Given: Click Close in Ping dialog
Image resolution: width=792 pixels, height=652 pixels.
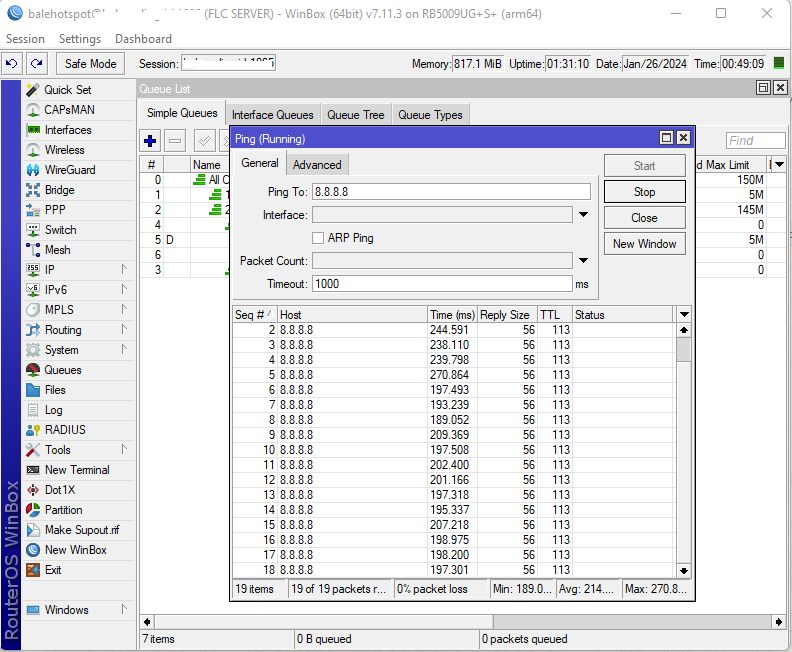Looking at the screenshot, I should 645,218.
